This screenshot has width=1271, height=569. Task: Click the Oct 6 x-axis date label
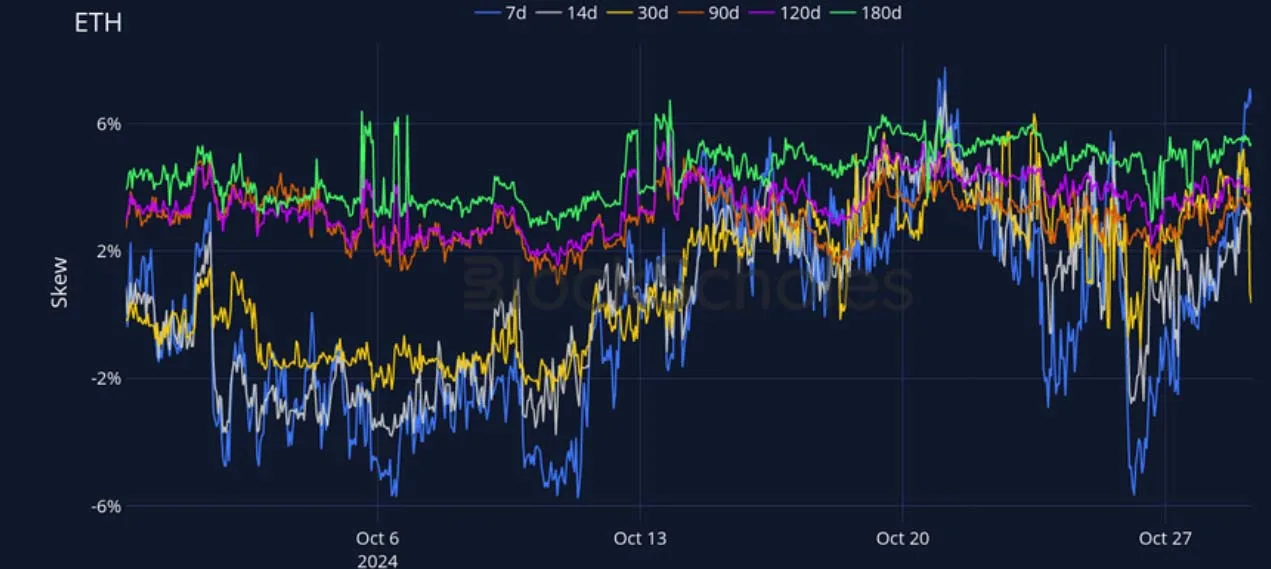(x=377, y=538)
